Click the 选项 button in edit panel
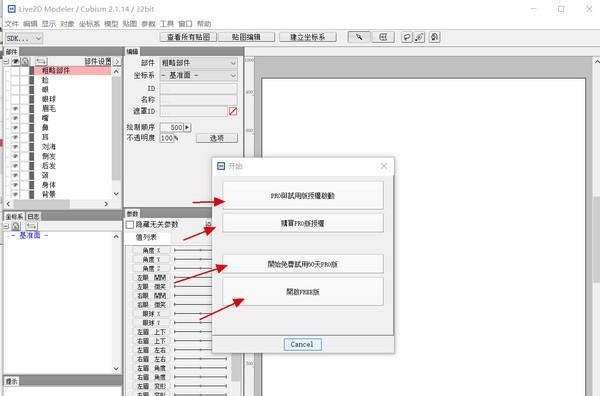Screen dimensions: 600x396 (x=217, y=138)
